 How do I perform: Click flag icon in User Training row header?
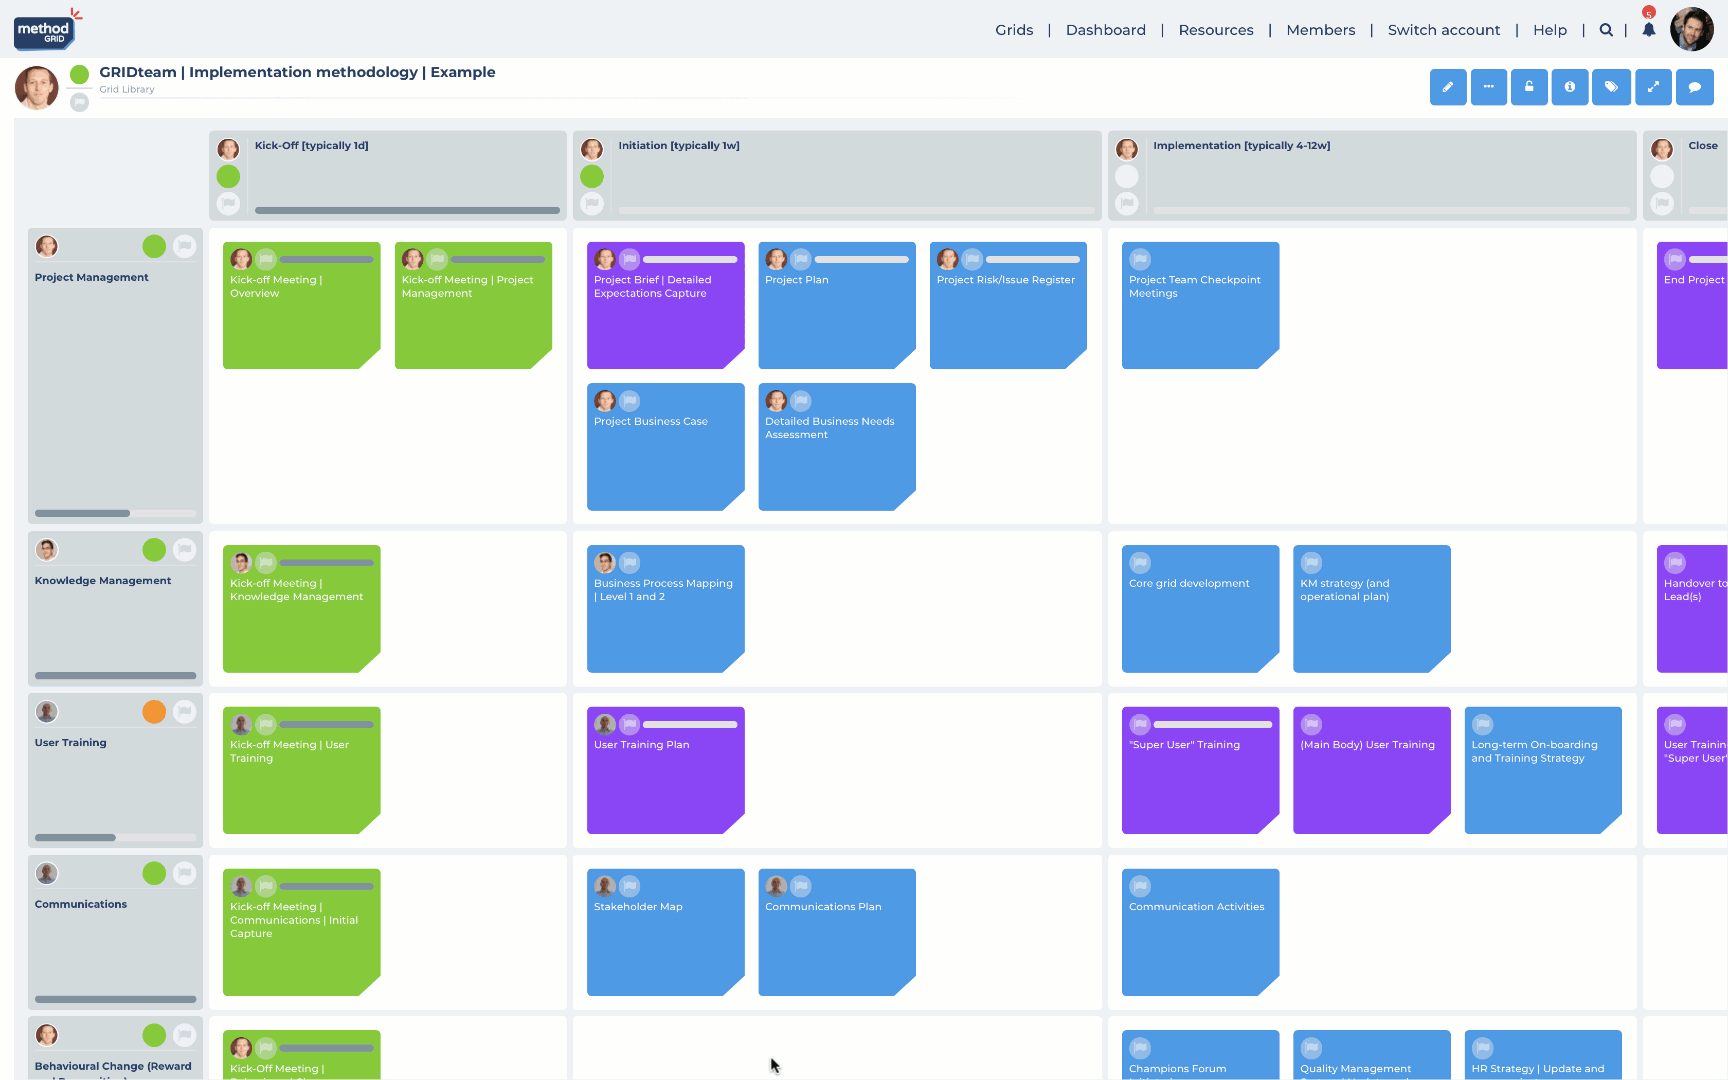185,711
